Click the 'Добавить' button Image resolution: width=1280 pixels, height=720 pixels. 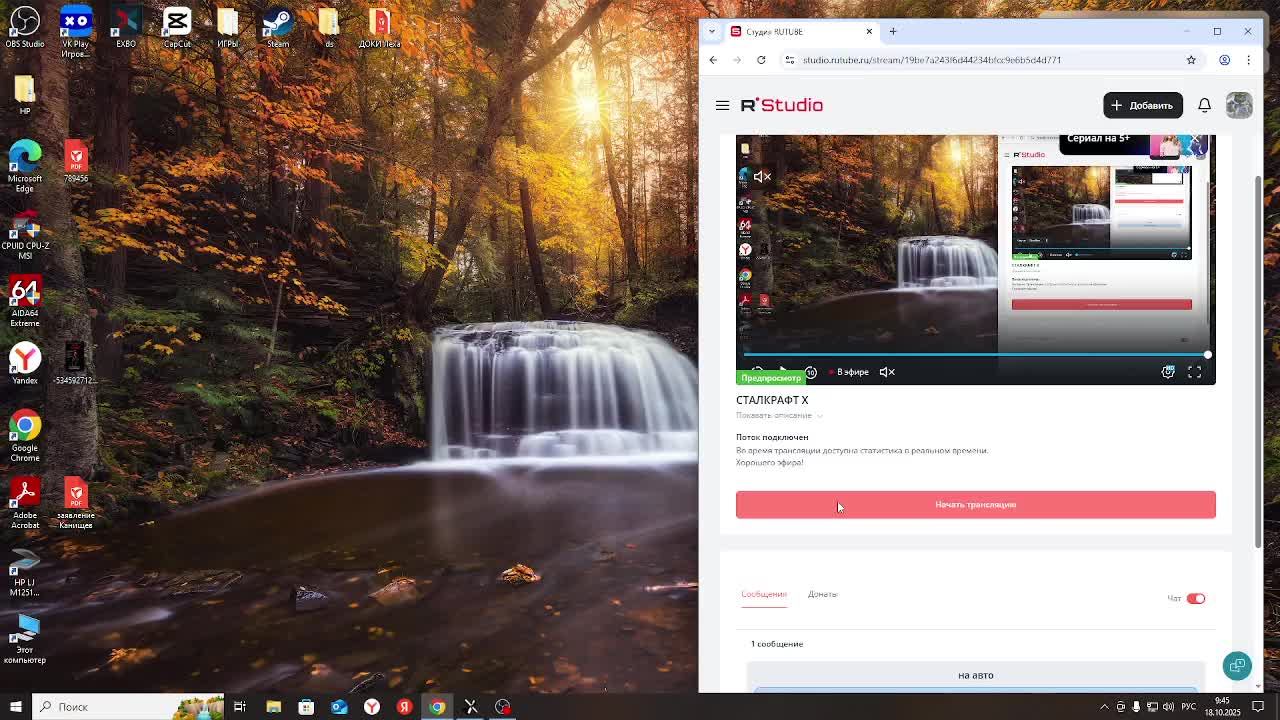(x=1143, y=105)
